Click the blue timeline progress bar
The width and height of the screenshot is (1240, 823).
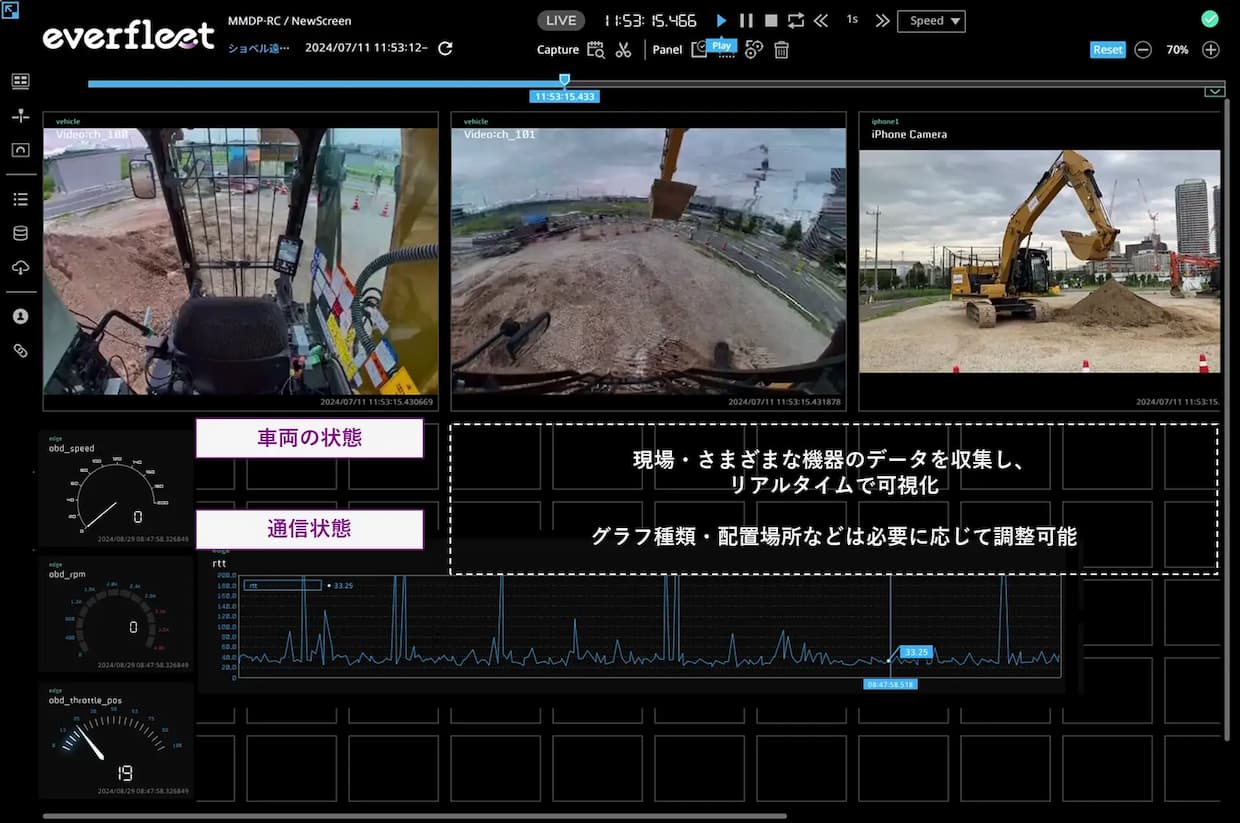(x=325, y=83)
